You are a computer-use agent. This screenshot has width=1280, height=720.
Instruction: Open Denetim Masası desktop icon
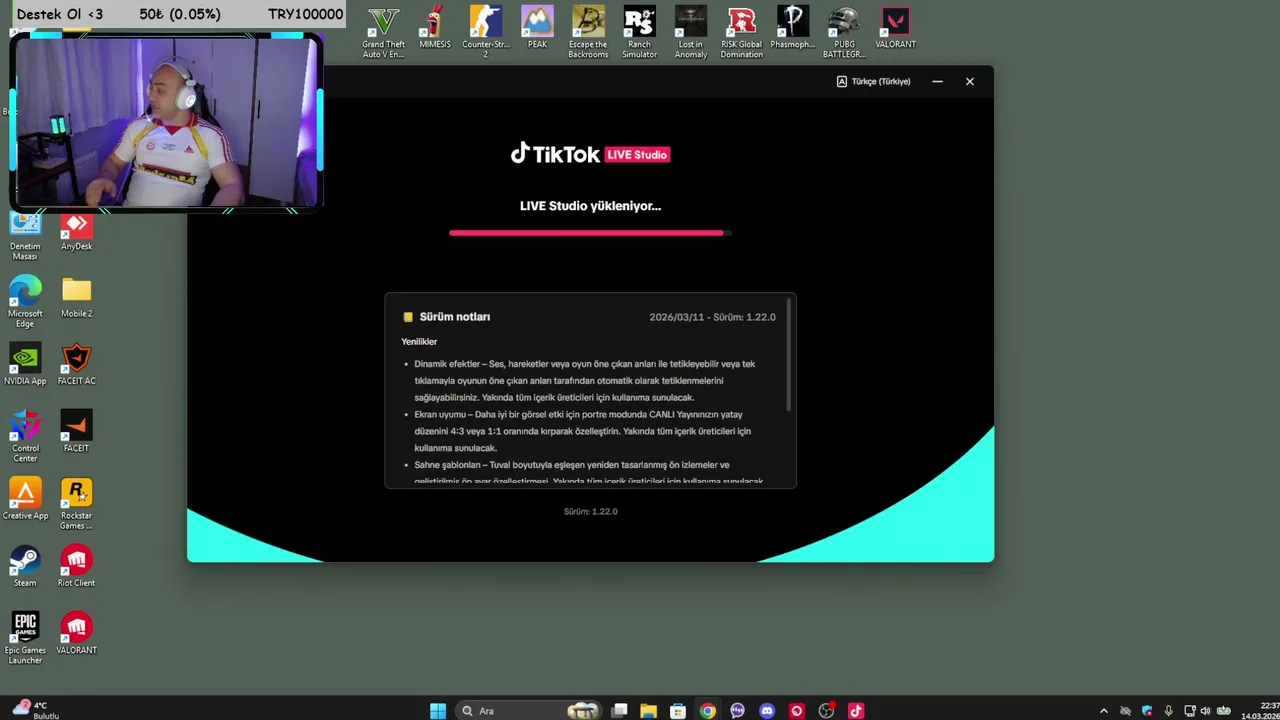(x=25, y=237)
